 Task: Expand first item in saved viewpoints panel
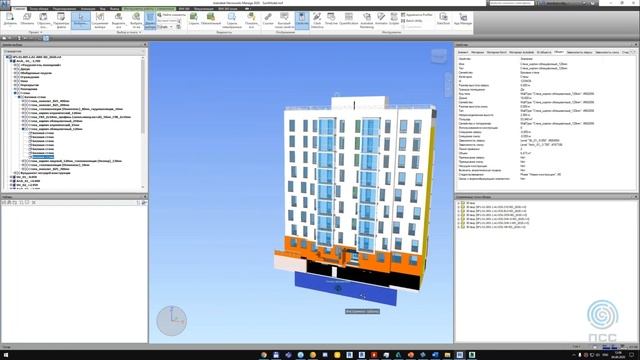[458, 203]
